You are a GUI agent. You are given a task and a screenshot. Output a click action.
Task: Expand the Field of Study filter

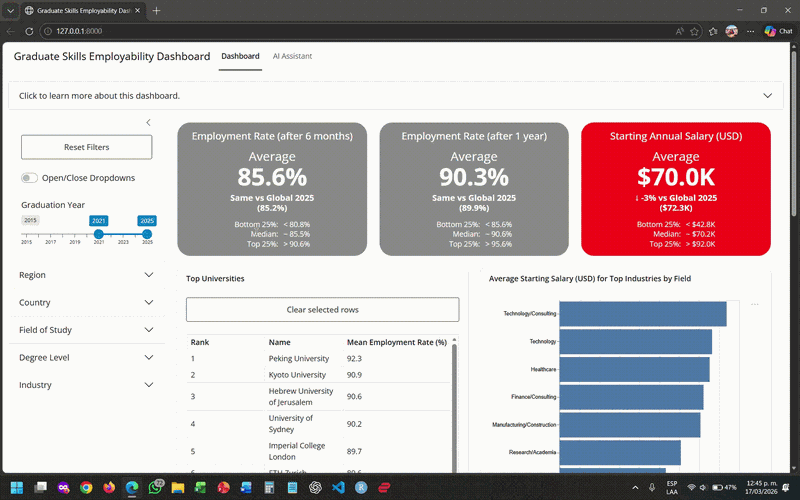pyautogui.click(x=148, y=330)
